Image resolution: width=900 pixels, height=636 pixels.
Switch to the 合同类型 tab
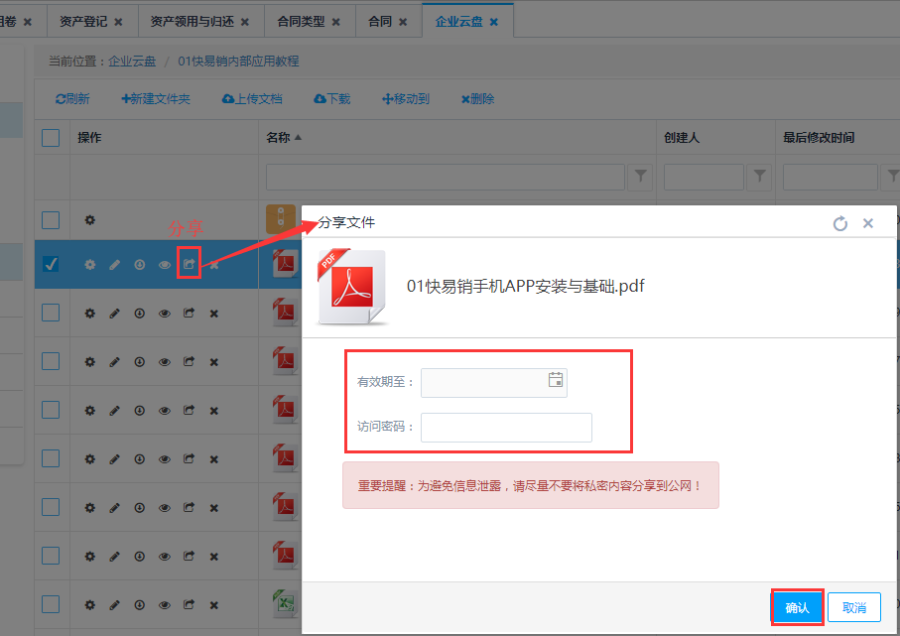click(301, 21)
